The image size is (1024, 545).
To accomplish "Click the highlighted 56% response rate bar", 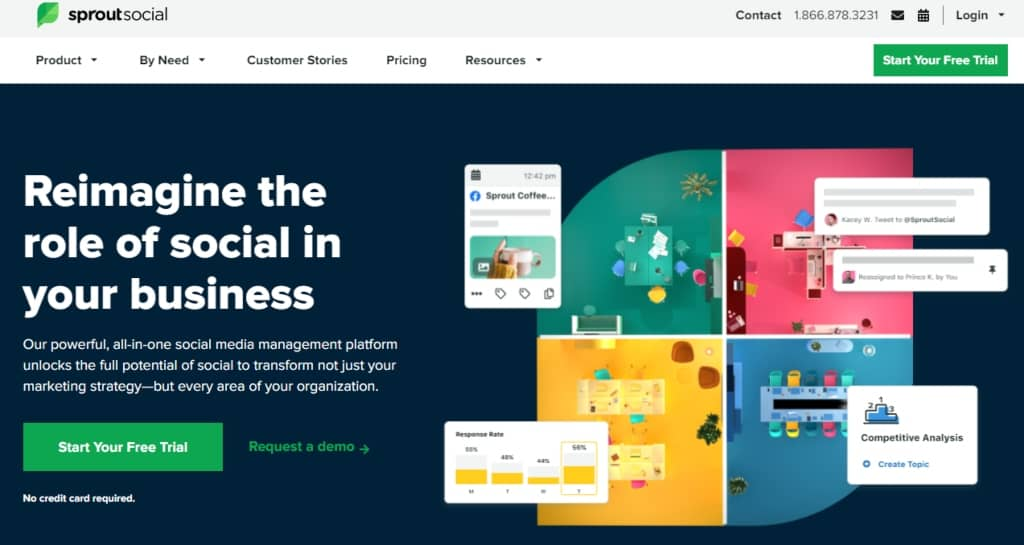I will click(579, 468).
